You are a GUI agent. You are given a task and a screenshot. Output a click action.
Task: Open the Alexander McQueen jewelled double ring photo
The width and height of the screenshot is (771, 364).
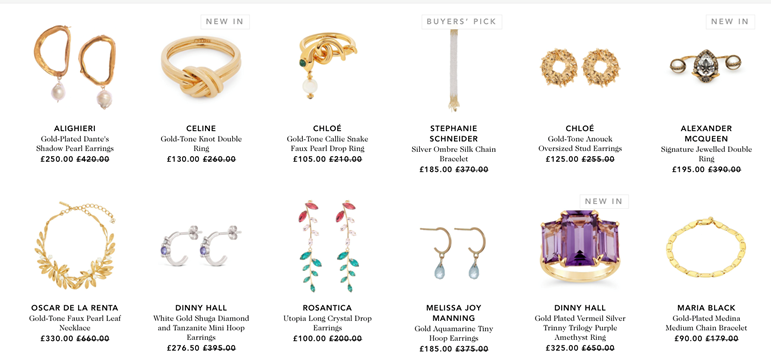(706, 64)
